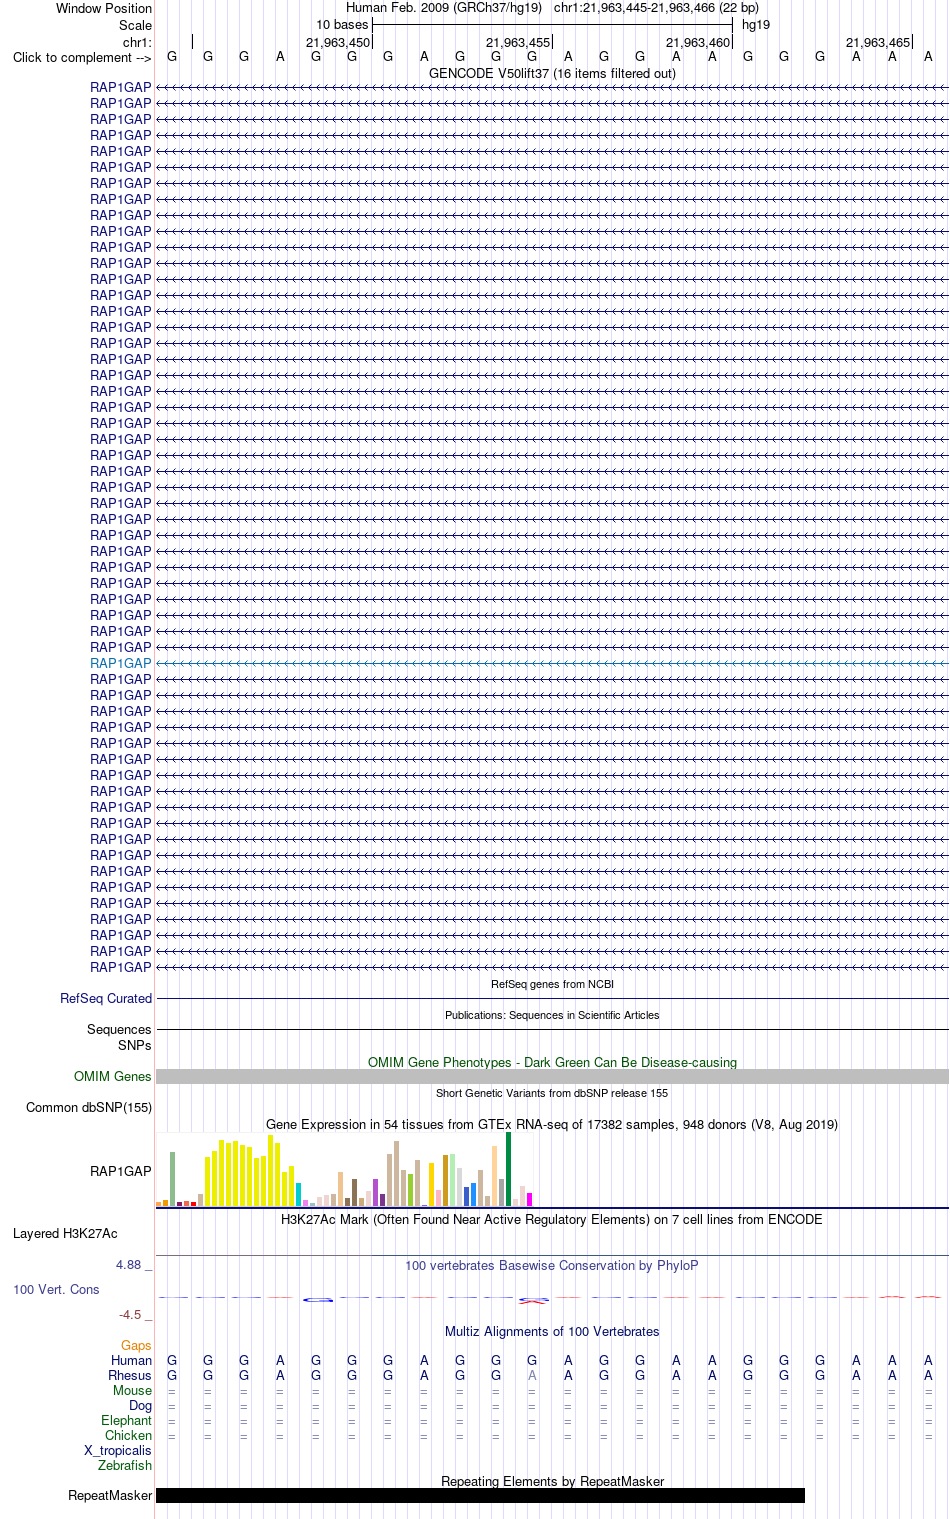Click 'Repeating Elements by RepeatMasker' title
Image resolution: width=950 pixels, height=1519 pixels.
pyautogui.click(x=552, y=1481)
